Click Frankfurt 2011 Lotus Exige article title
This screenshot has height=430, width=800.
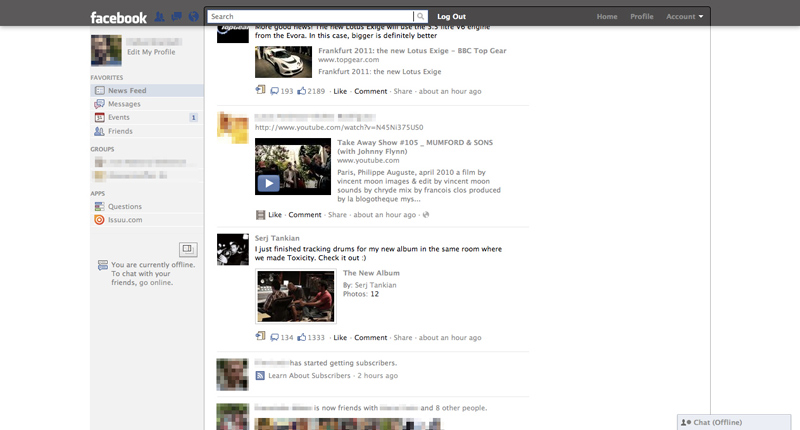pos(412,50)
